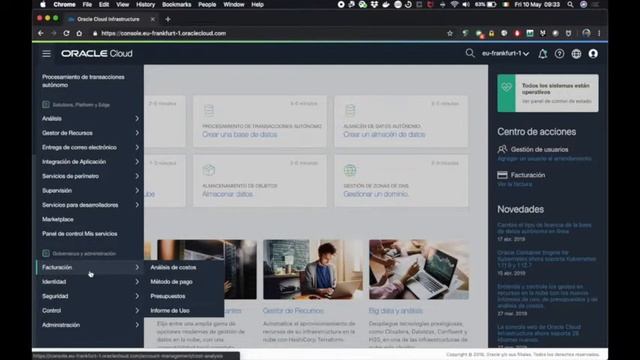Click the ORACLE Cloud logo
This screenshot has width=640, height=360.
point(97,53)
